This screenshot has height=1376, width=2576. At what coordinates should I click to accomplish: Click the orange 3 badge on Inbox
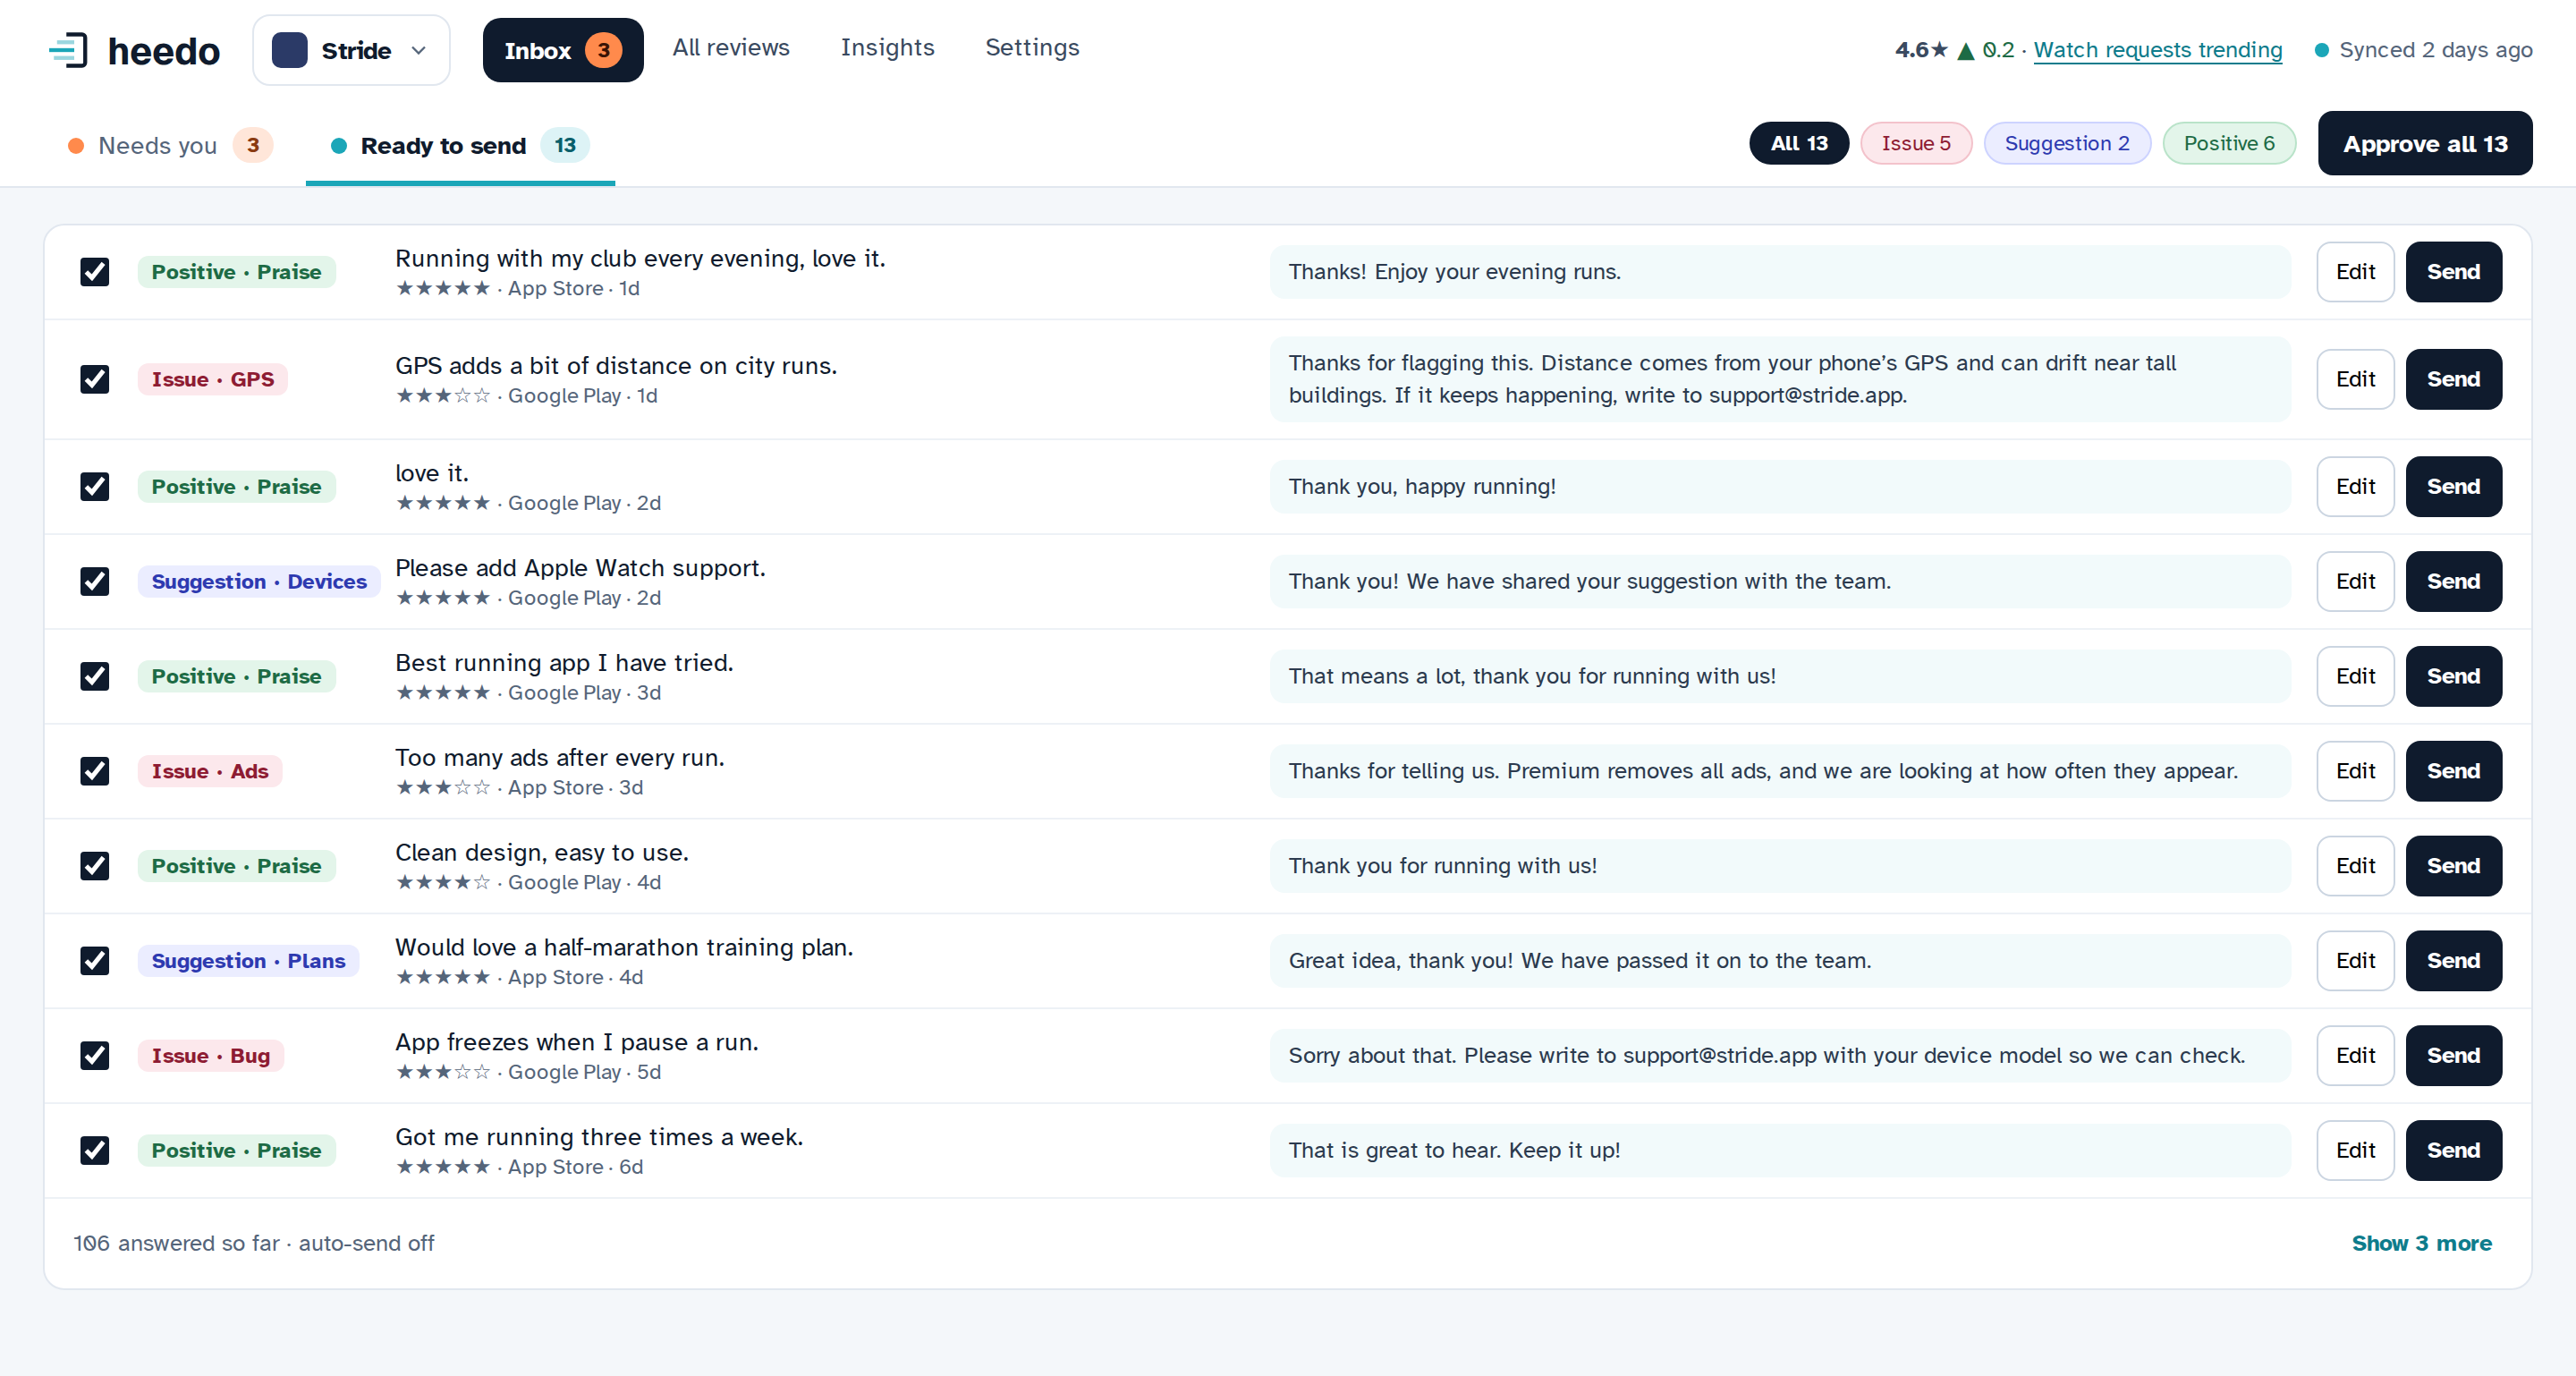click(x=603, y=50)
